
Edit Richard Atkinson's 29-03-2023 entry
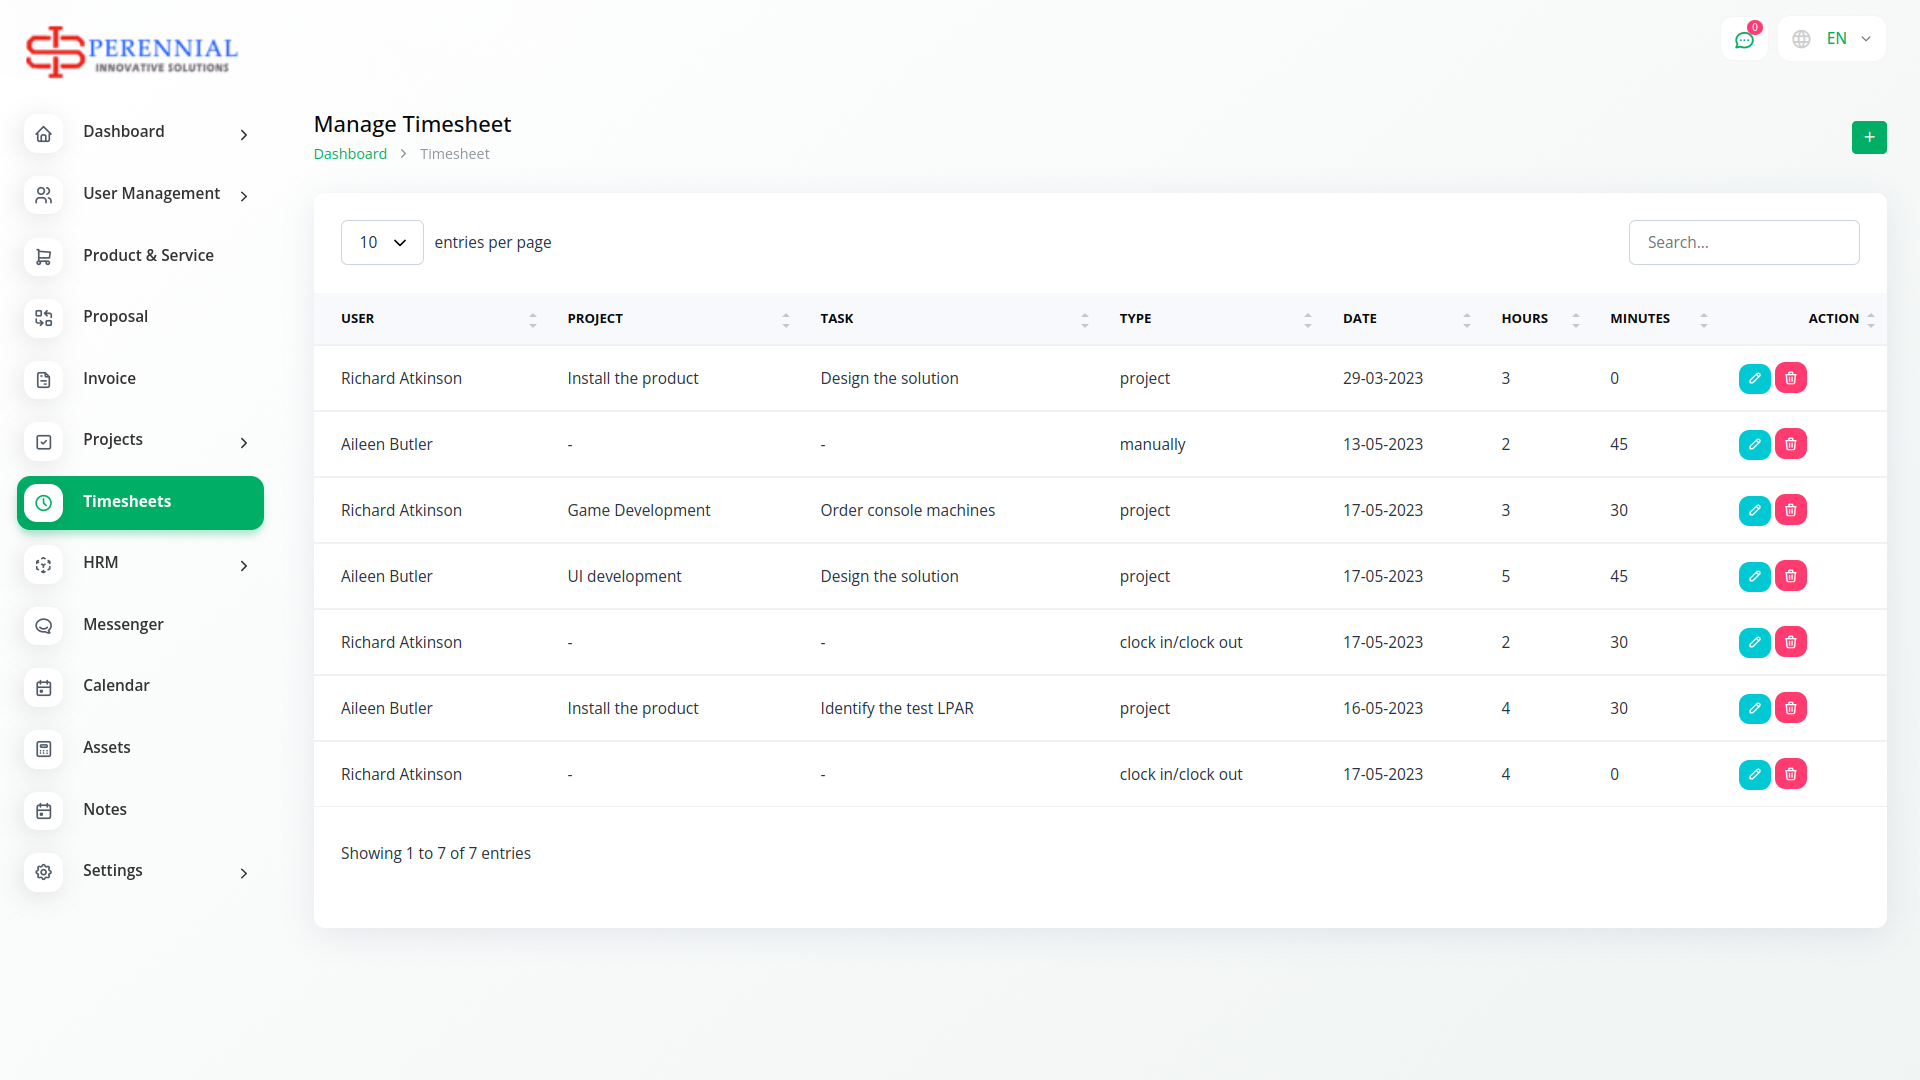[x=1754, y=378]
